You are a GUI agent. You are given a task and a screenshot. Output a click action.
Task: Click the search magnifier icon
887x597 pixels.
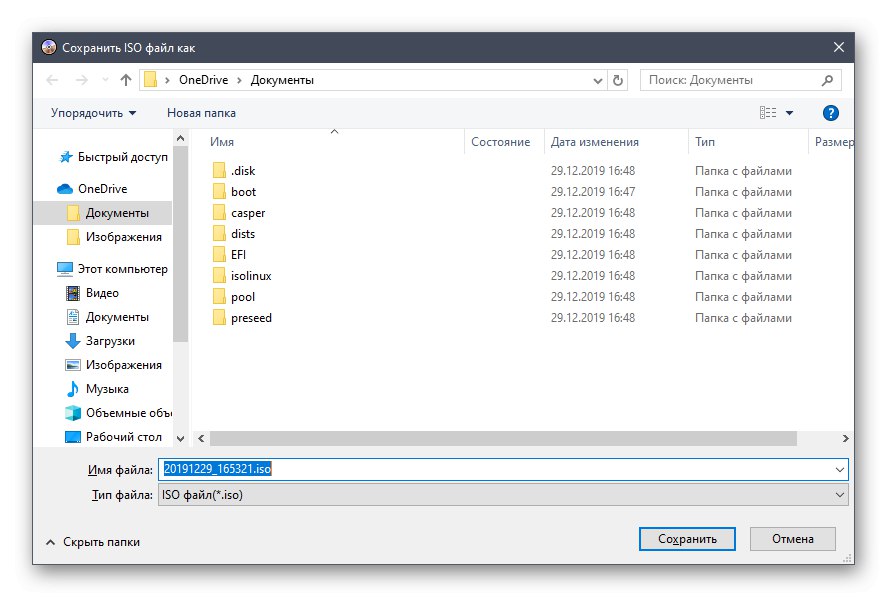pos(827,80)
